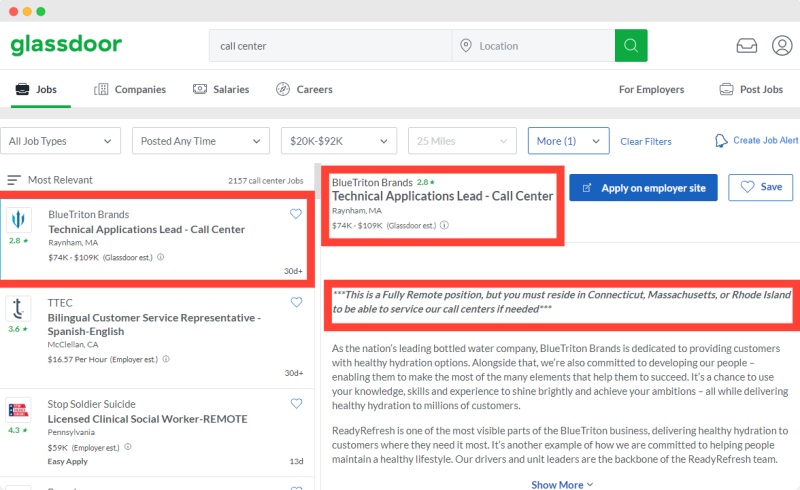Switch to the Companies tab

(130, 89)
